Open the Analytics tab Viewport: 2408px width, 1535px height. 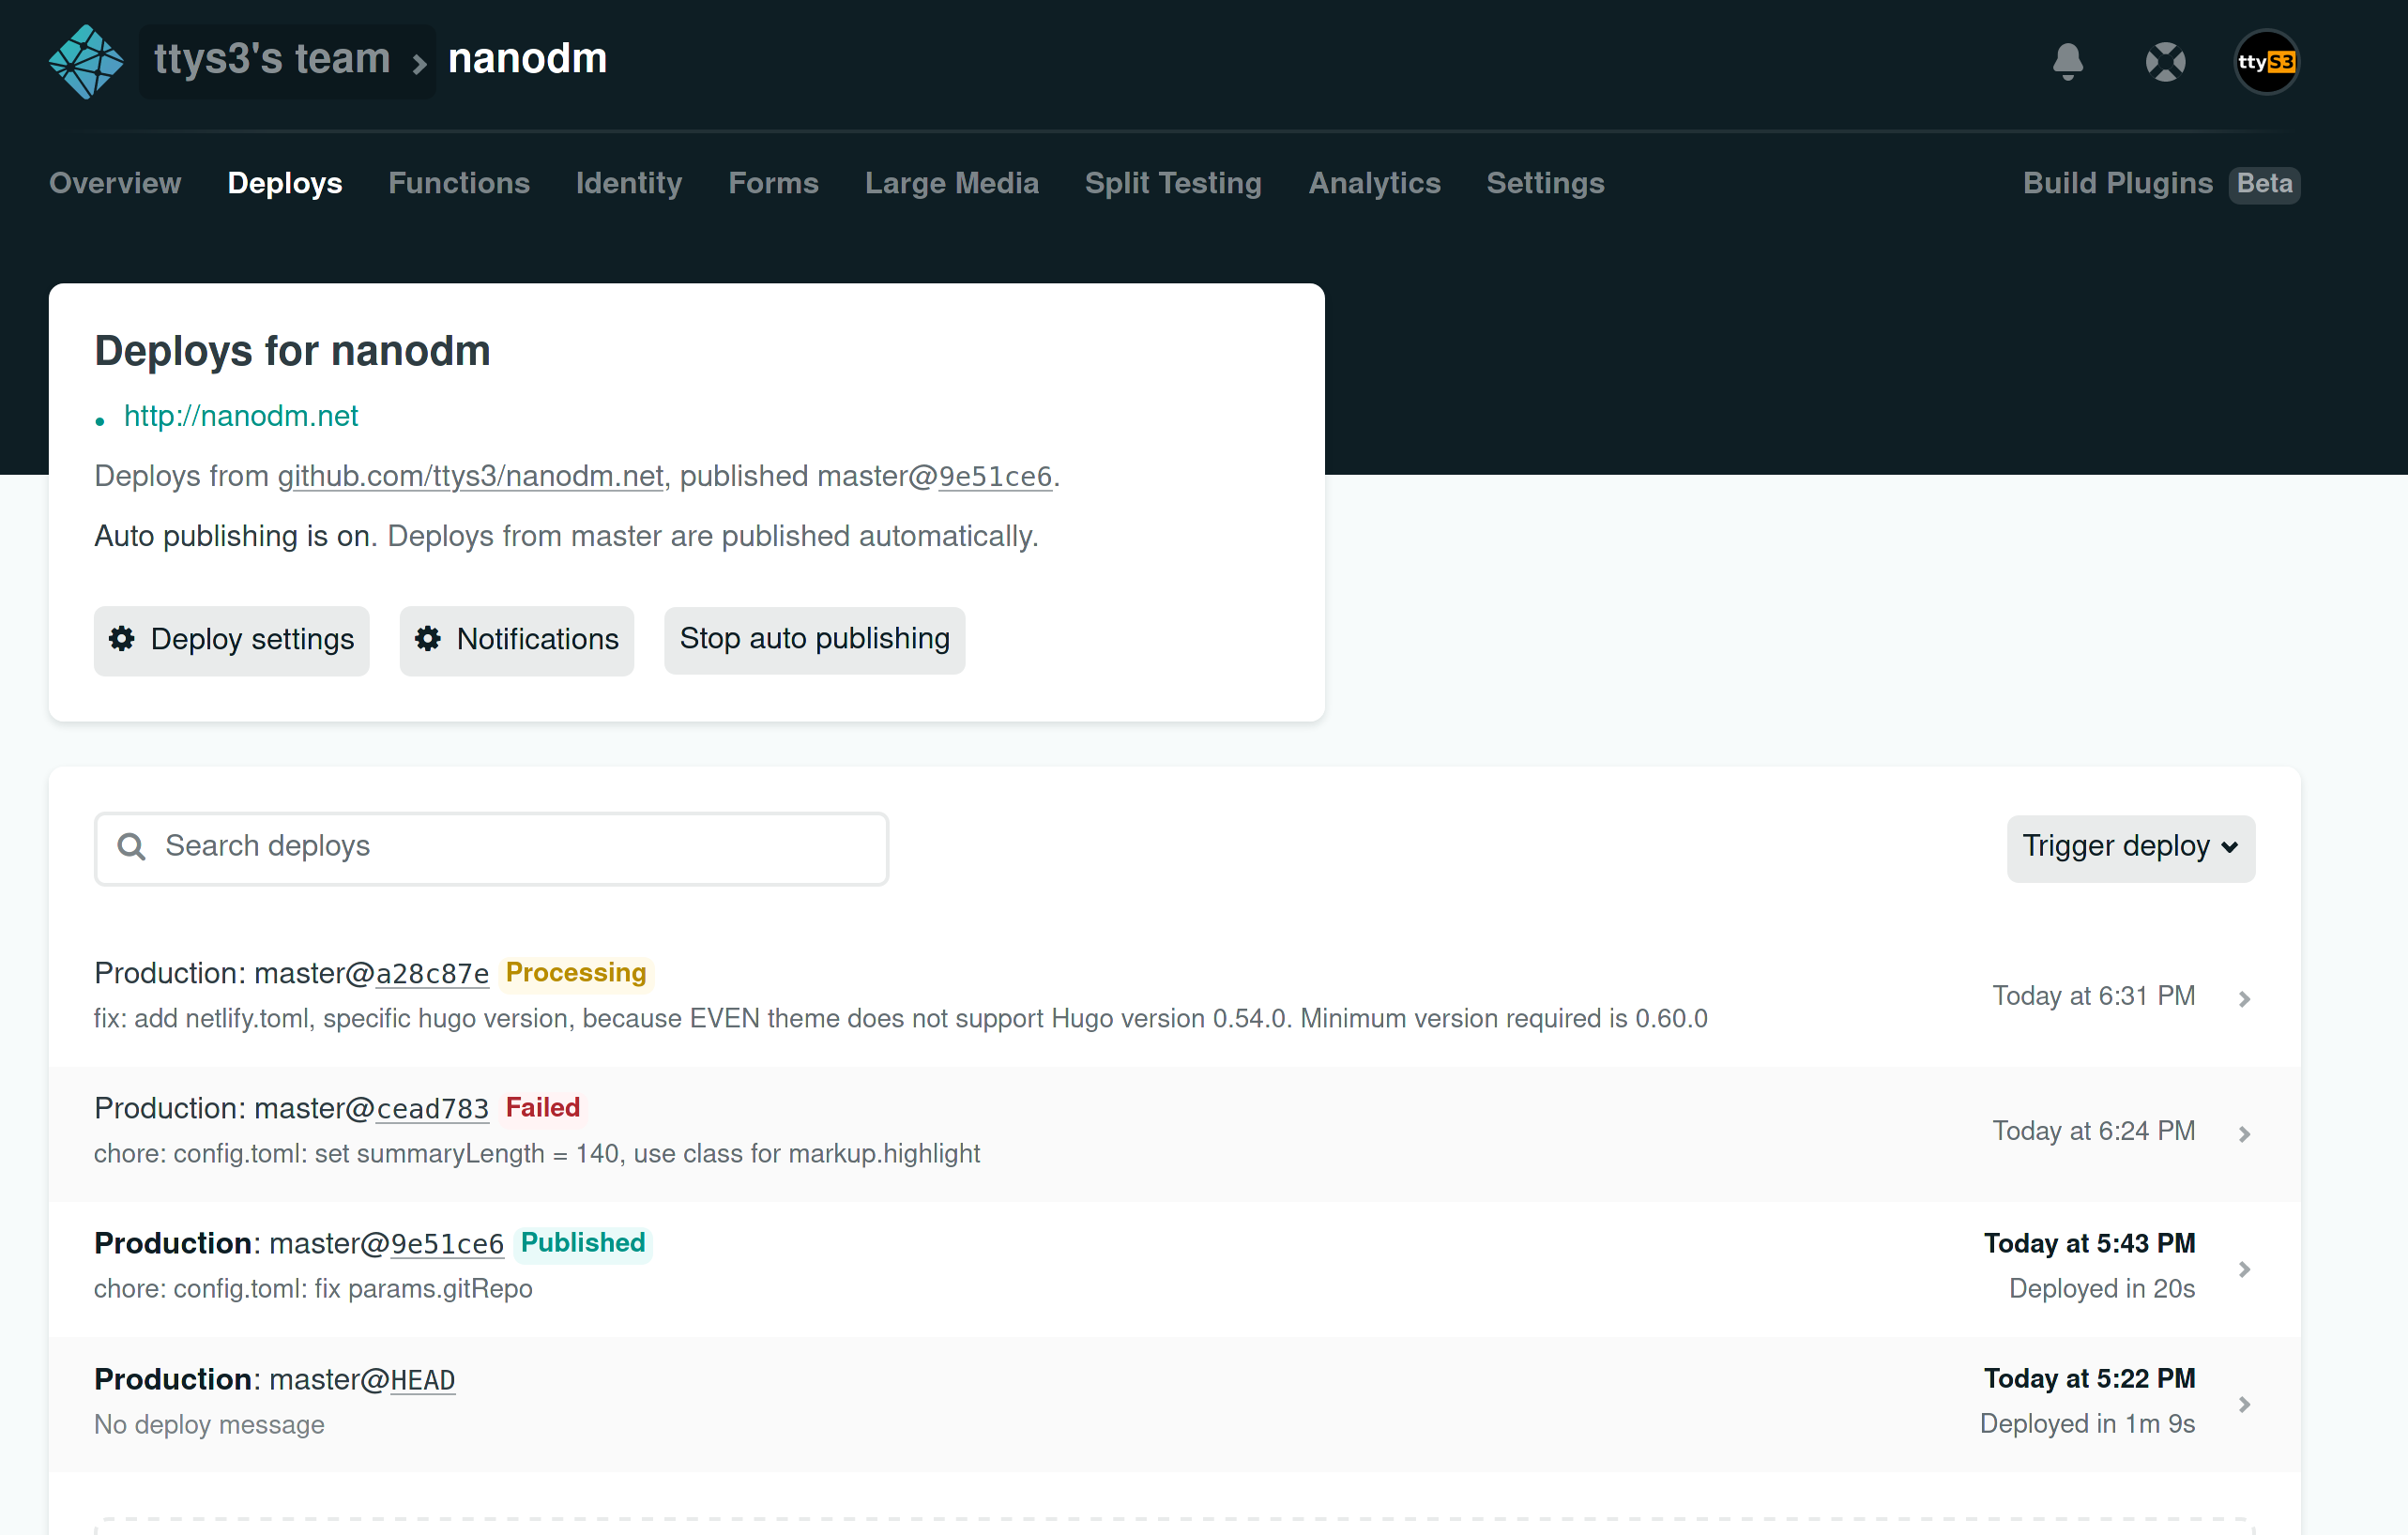click(x=1374, y=183)
